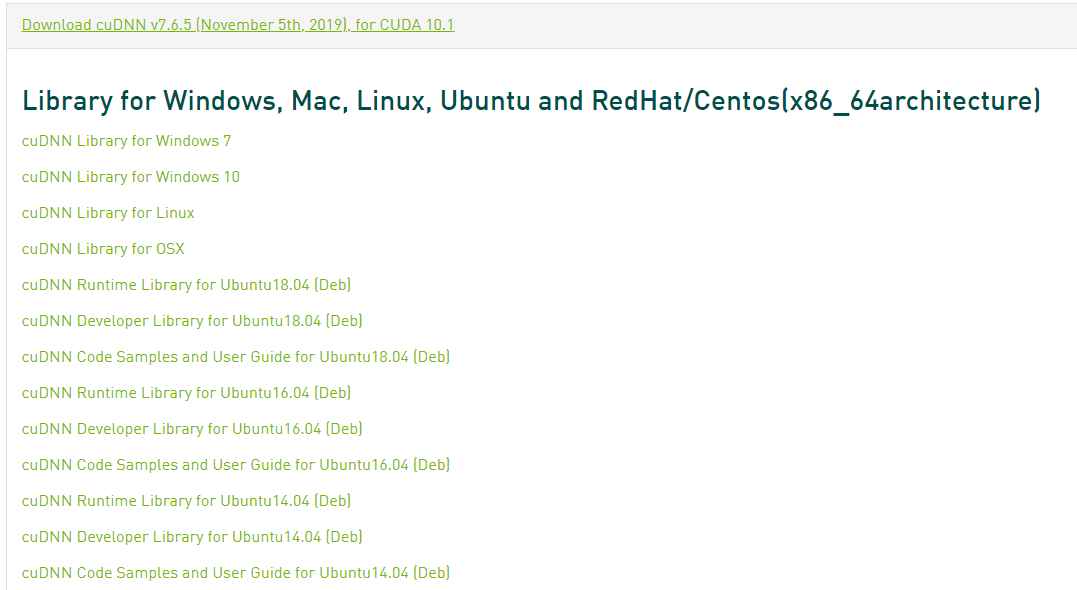
Task: Download cuDNN Runtime Library for Ubuntu16.04
Action: 186,393
